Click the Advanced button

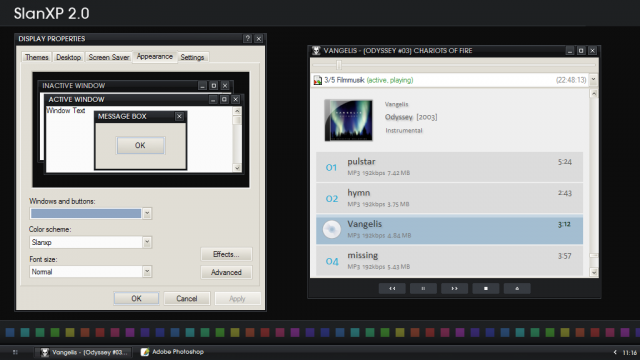pyautogui.click(x=226, y=272)
